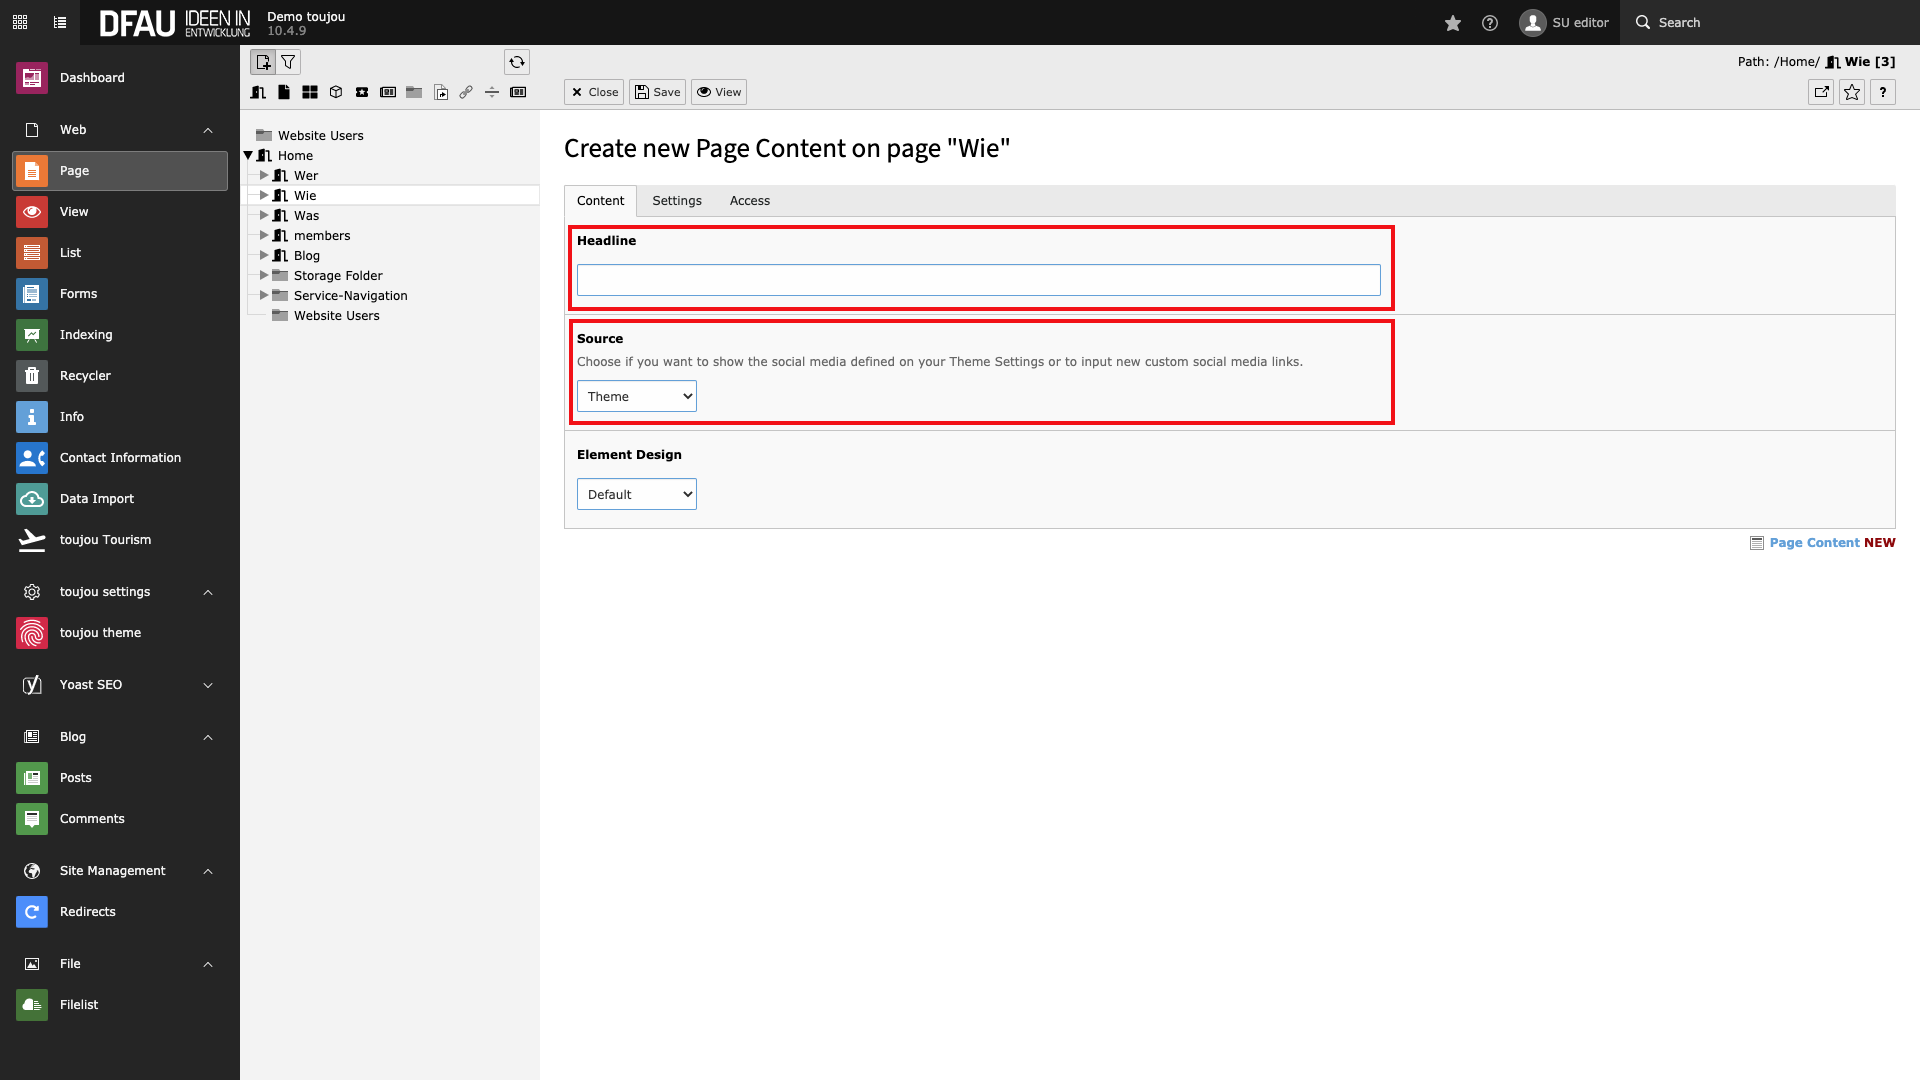Image resolution: width=1920 pixels, height=1080 pixels.
Task: Refresh the page tree
Action: (x=517, y=62)
